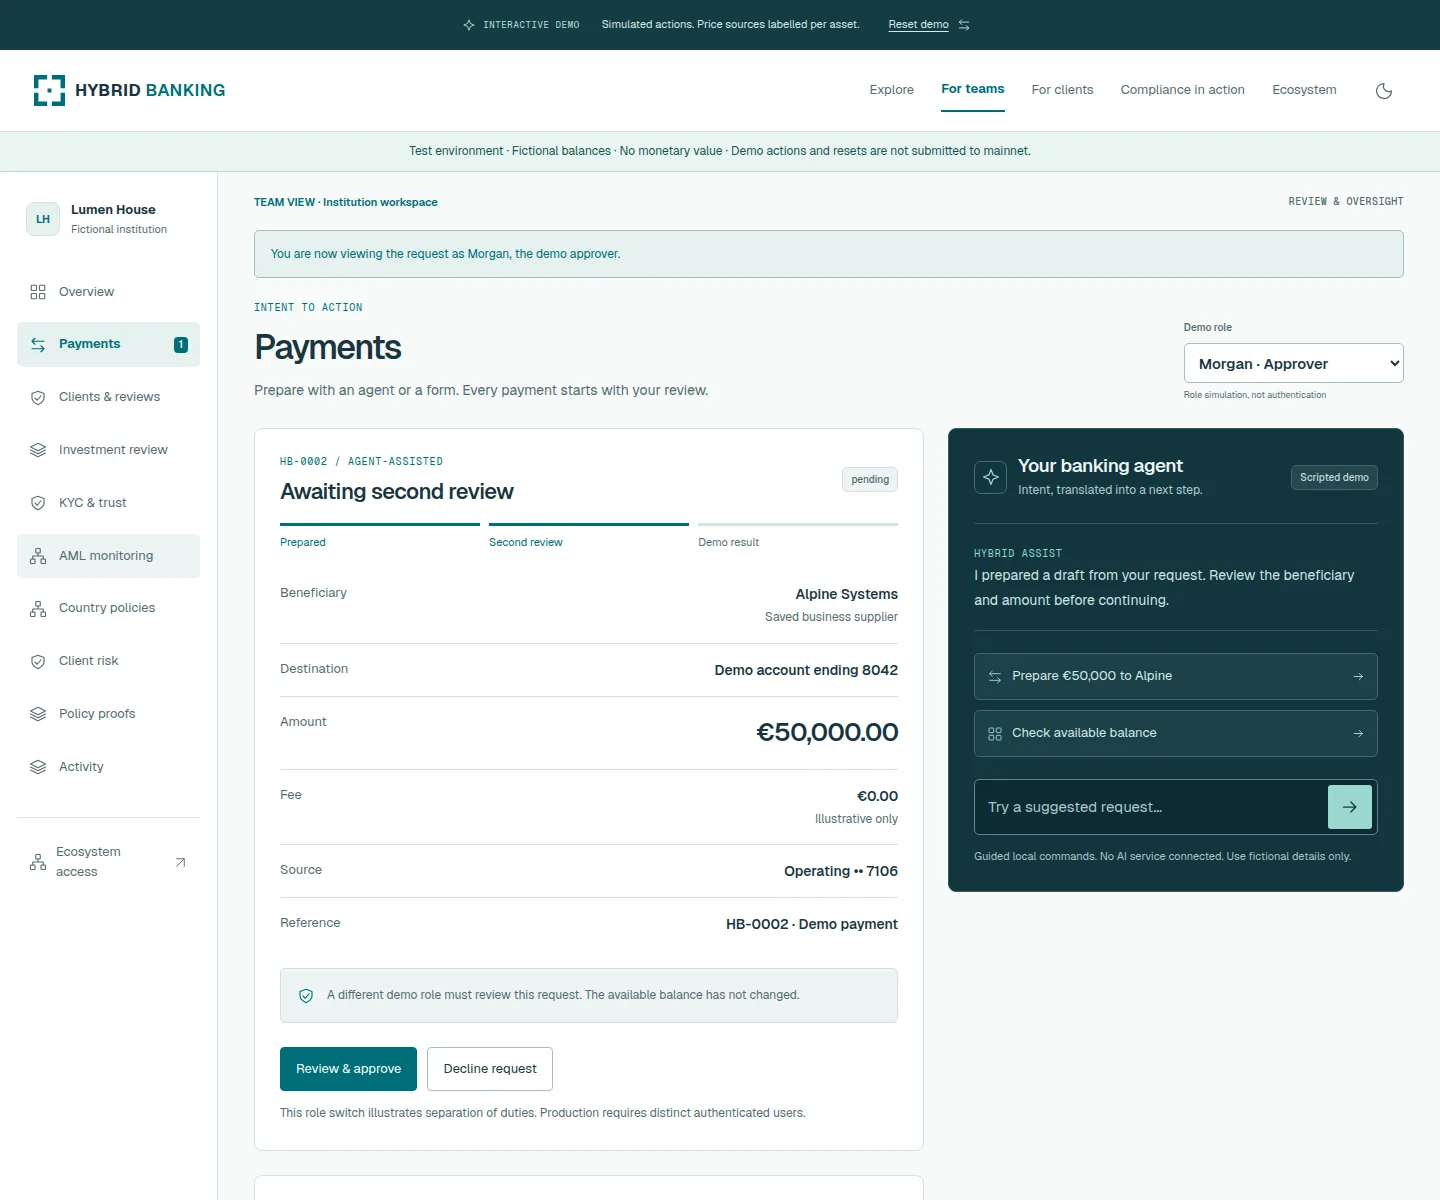Choose the Check available balance suggestion

click(1176, 733)
